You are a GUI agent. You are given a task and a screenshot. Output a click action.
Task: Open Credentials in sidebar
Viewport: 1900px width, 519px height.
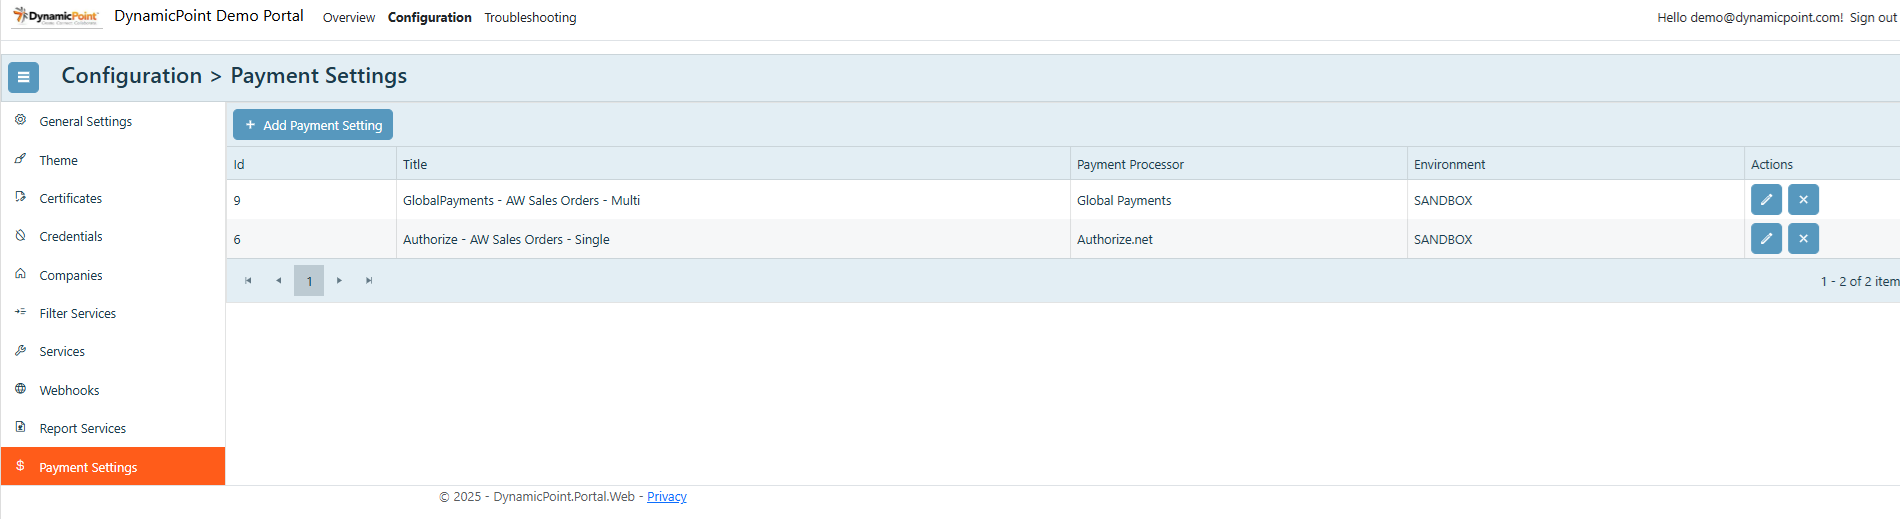tap(113, 236)
